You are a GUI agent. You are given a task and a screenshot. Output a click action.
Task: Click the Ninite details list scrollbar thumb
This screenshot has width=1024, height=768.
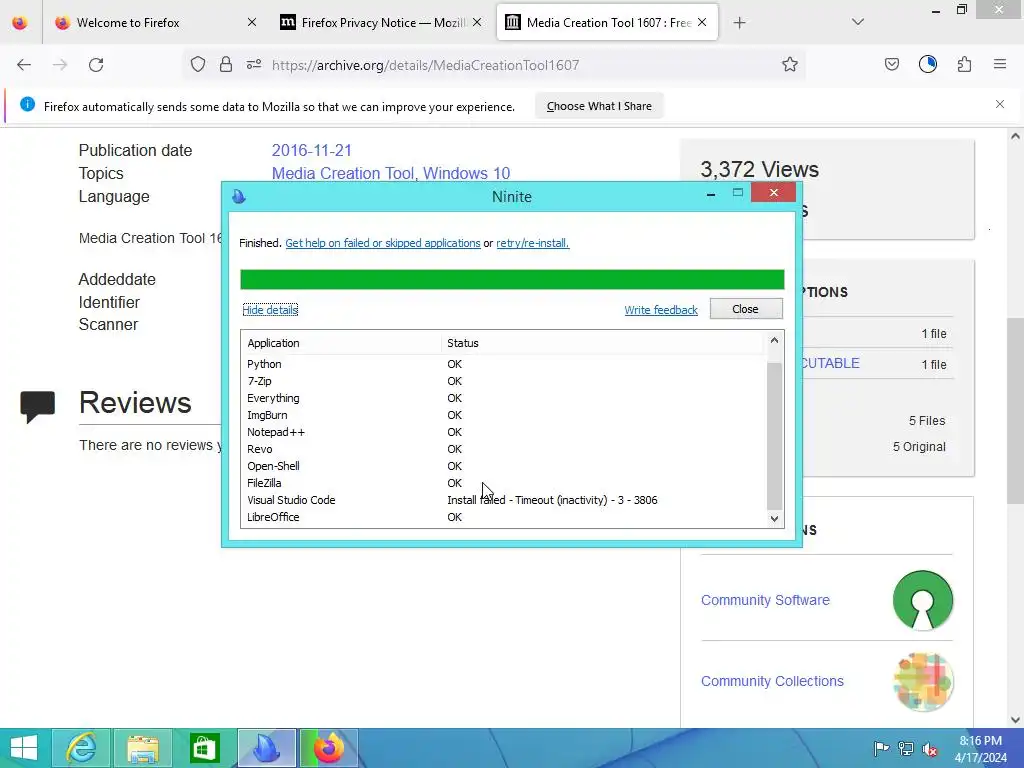coord(775,436)
